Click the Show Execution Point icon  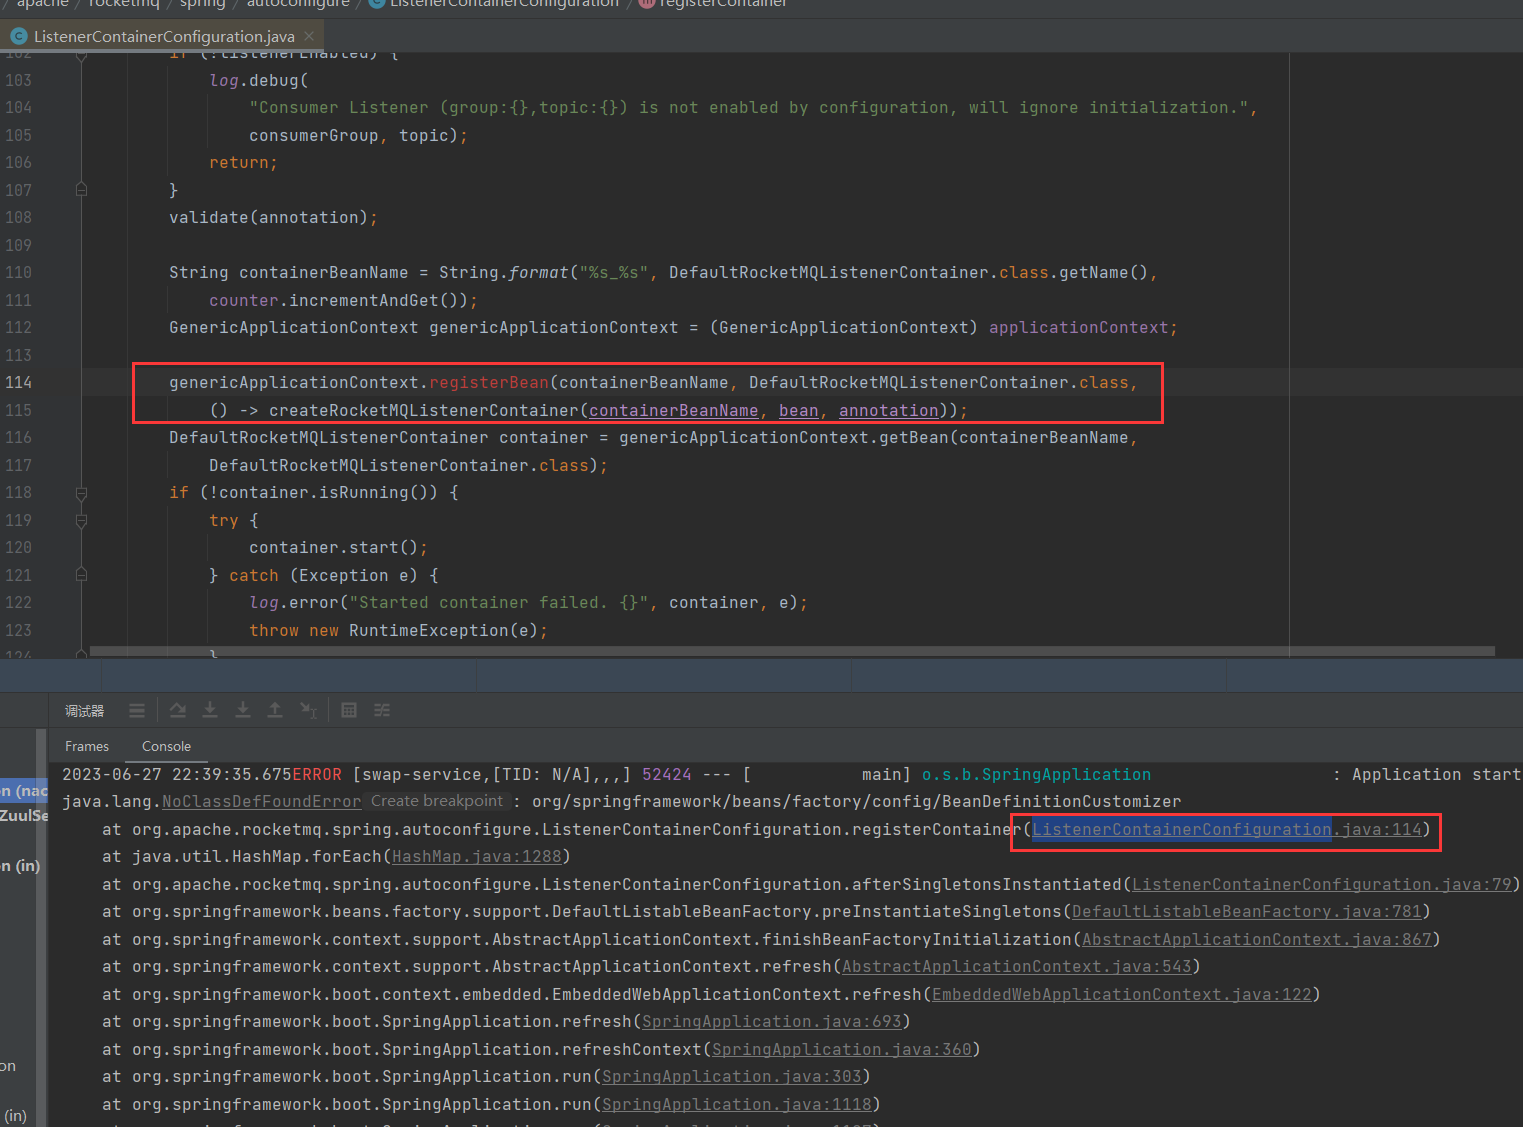137,710
